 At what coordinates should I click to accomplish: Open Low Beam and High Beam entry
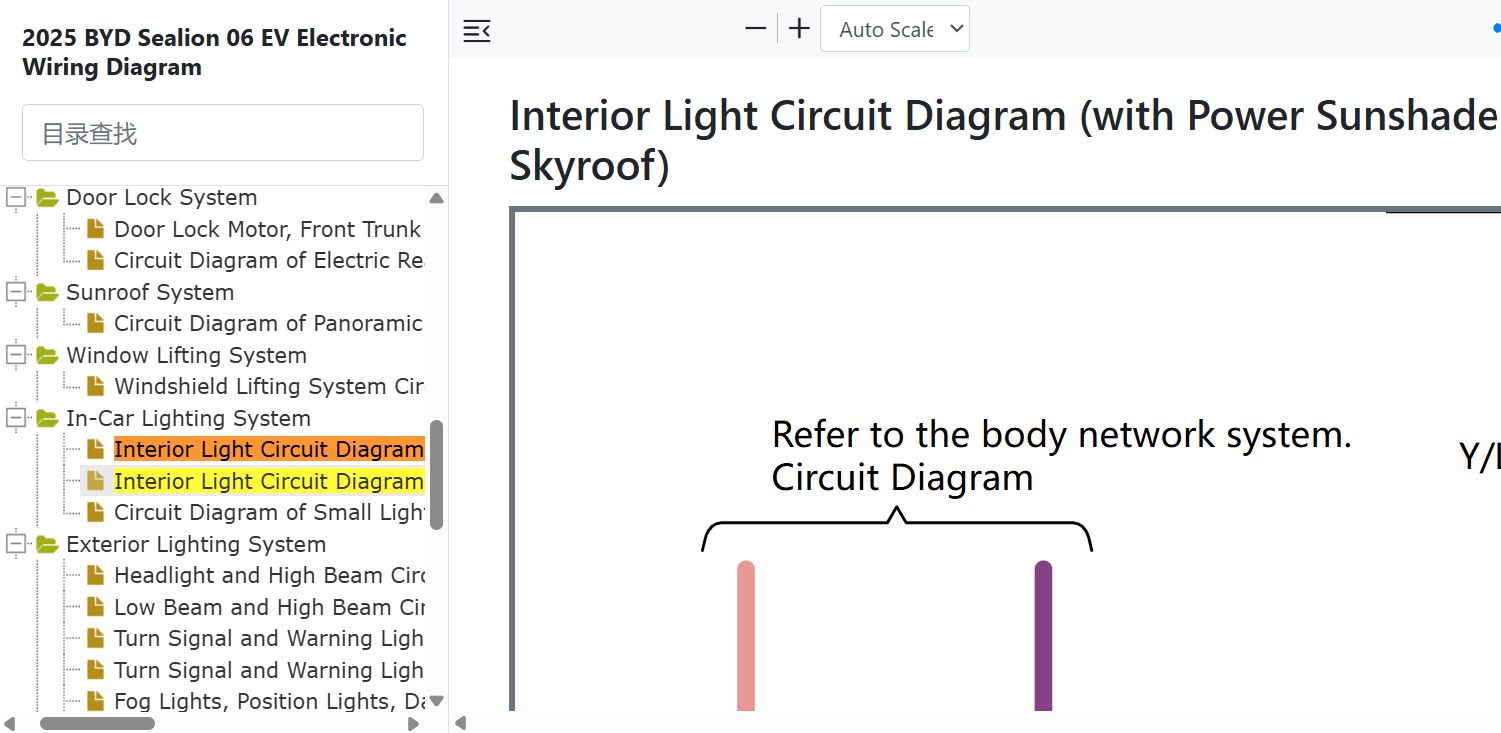[268, 608]
